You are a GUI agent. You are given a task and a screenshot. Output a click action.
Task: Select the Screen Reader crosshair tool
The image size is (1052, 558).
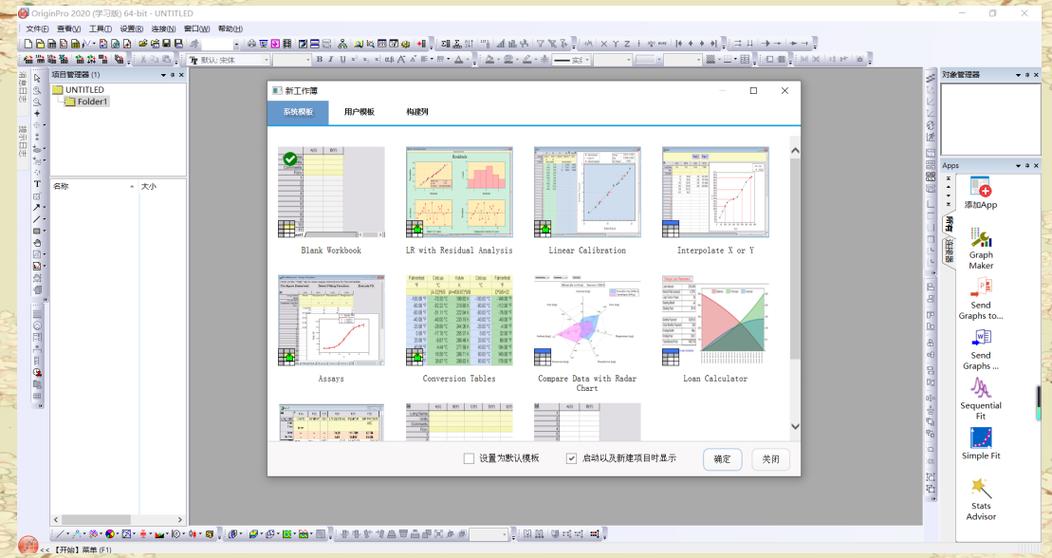click(38, 113)
